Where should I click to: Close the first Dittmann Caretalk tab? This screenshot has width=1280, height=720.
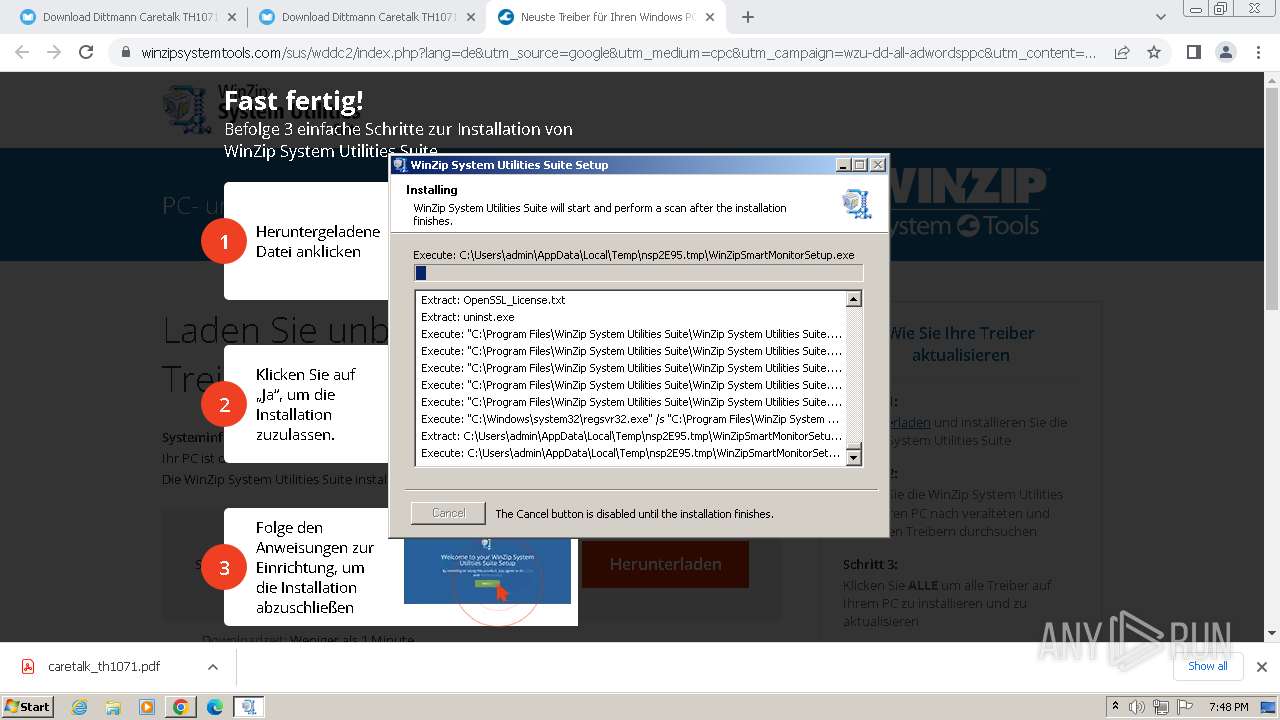(232, 17)
